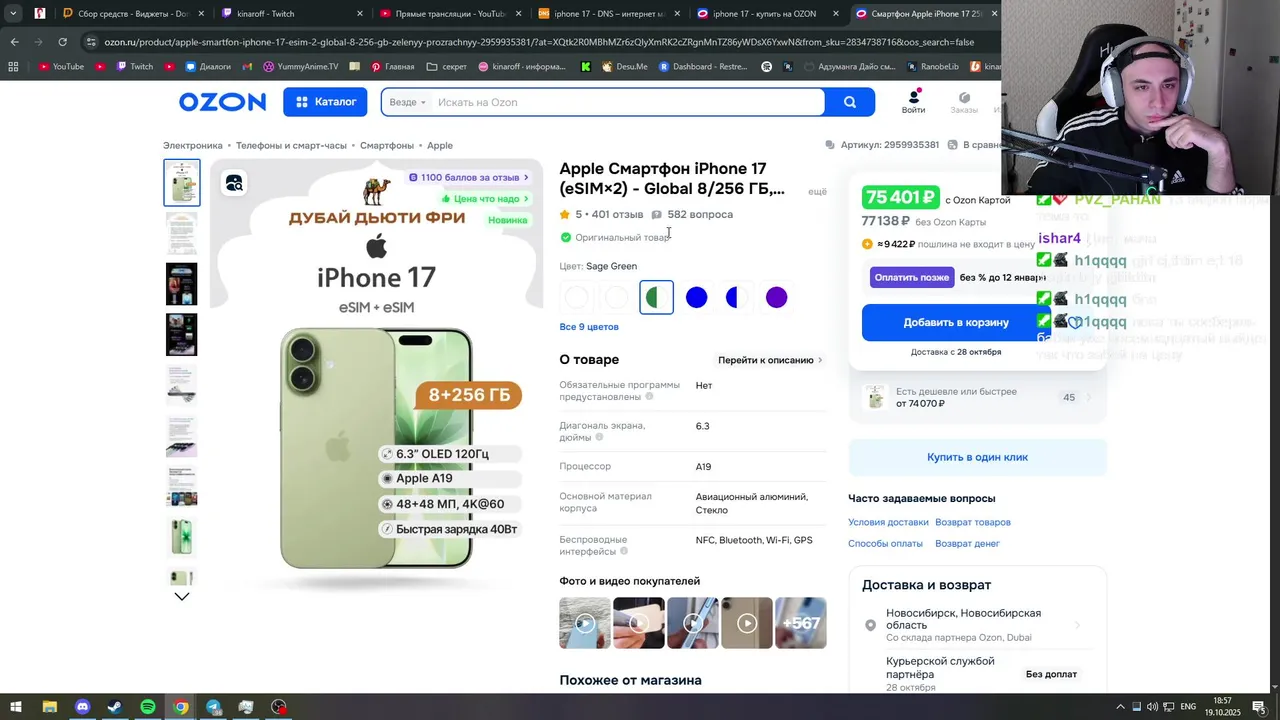1280x720 pixels.
Task: Open the Все 9 цветов link
Action: pos(589,327)
